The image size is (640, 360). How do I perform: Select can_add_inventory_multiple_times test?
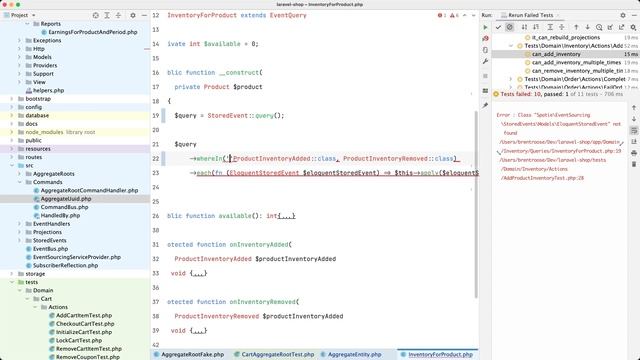pyautogui.click(x=576, y=62)
